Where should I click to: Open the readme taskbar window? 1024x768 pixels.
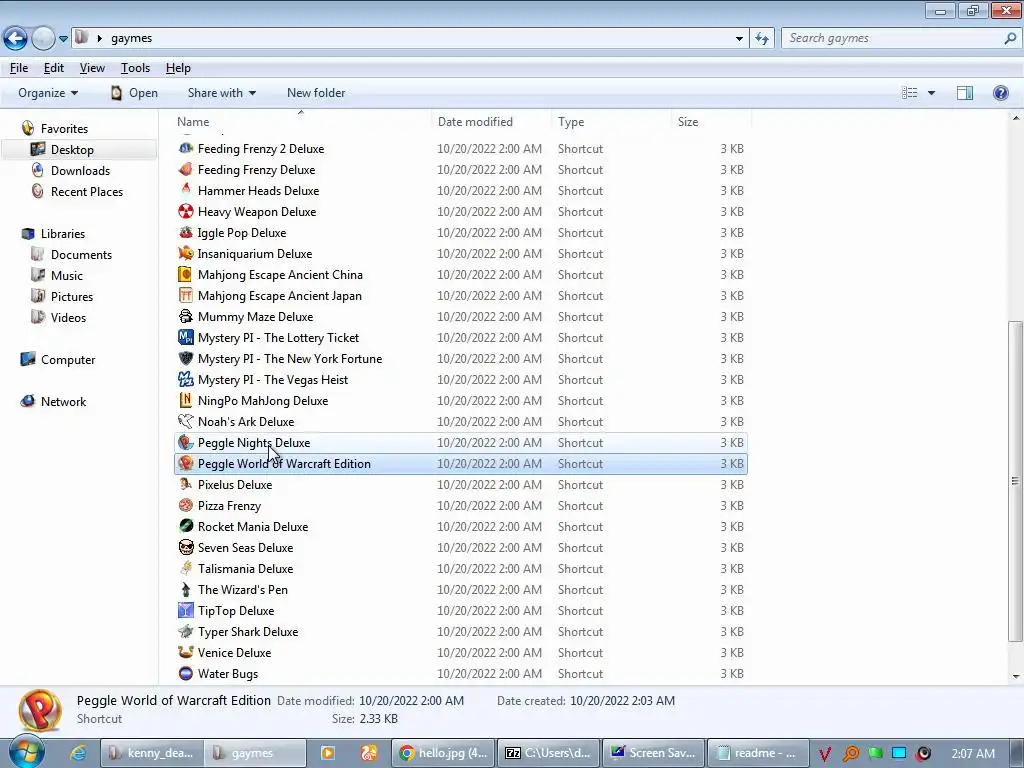[758, 753]
